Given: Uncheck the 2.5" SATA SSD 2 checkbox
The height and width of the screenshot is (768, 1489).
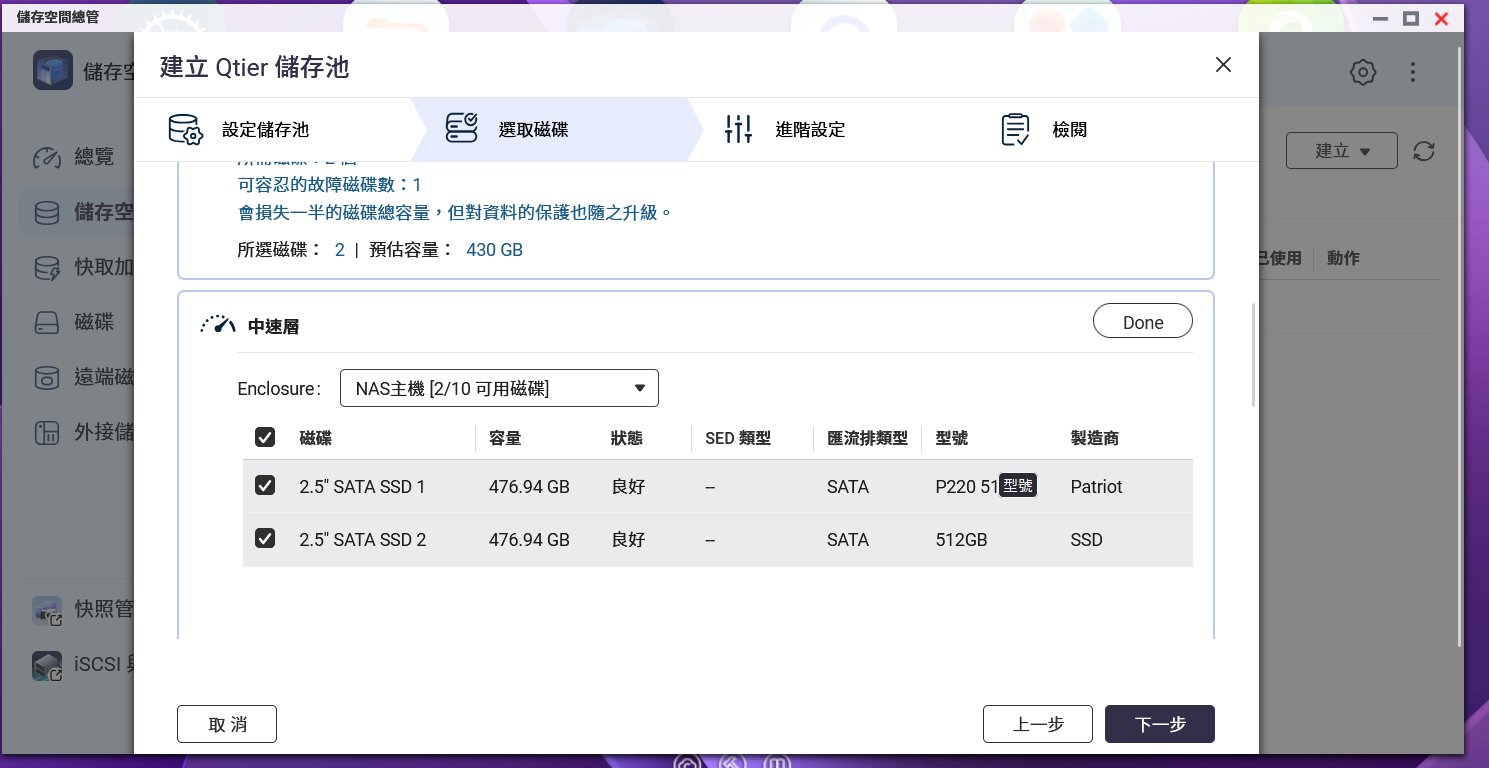Looking at the screenshot, I should 265,539.
